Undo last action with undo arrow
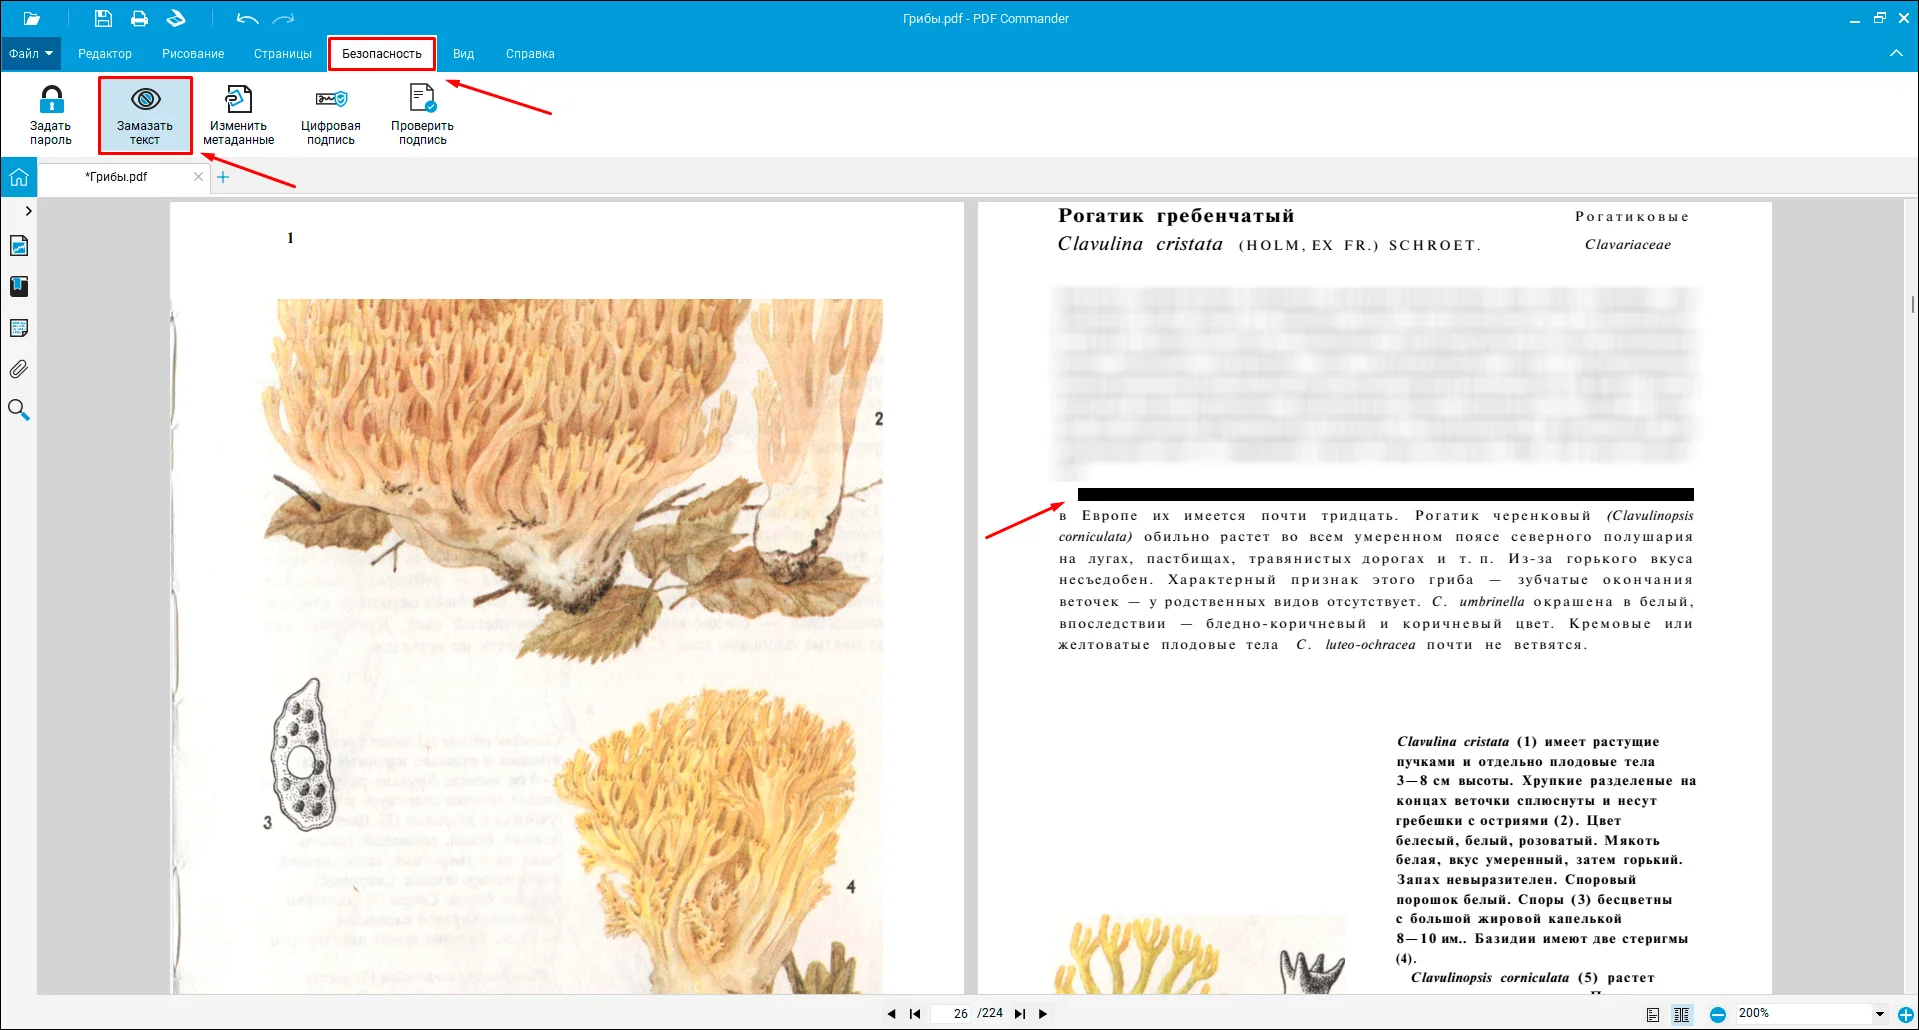 (247, 18)
